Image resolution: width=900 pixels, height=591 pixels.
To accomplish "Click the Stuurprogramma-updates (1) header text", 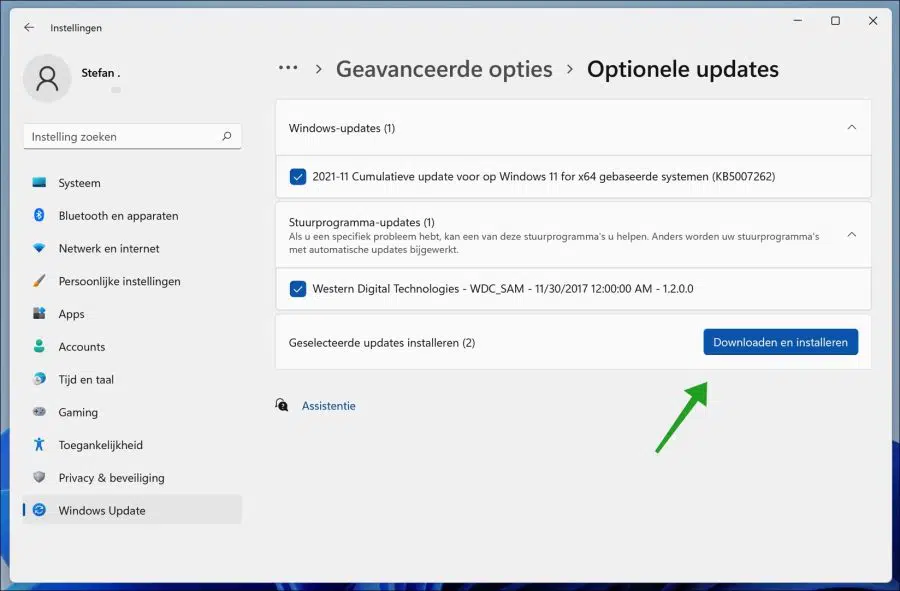I will pos(362,222).
